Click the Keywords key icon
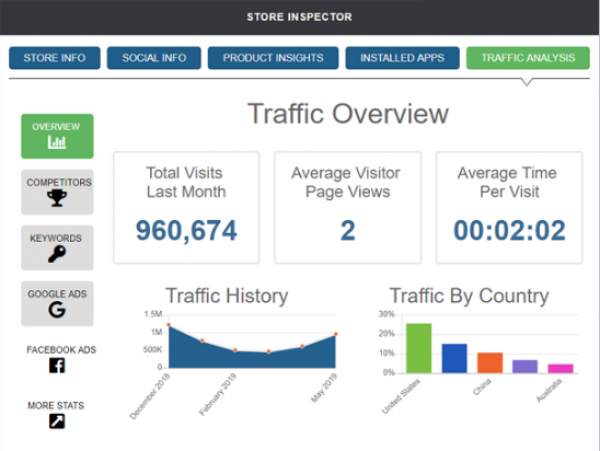Viewport: 600px width, 451px height. pyautogui.click(x=57, y=254)
